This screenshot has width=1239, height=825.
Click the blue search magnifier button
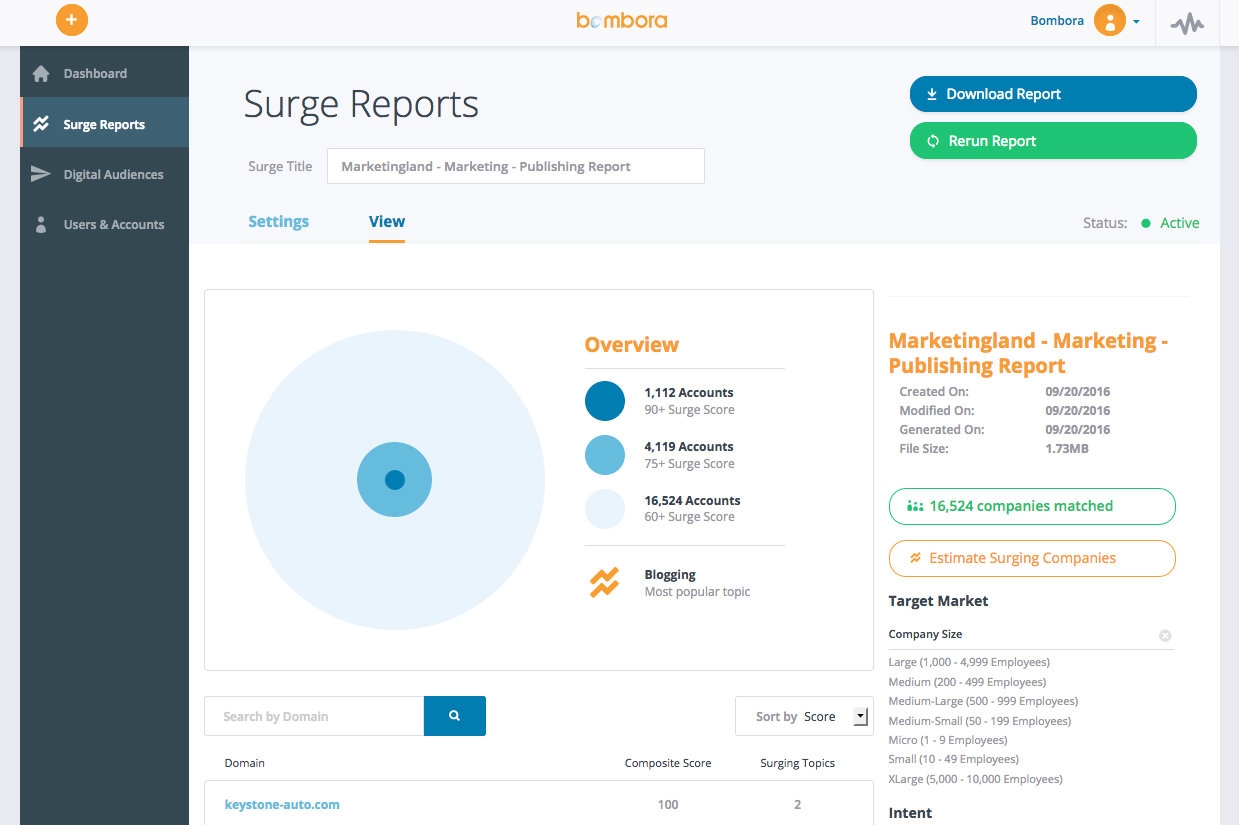455,716
